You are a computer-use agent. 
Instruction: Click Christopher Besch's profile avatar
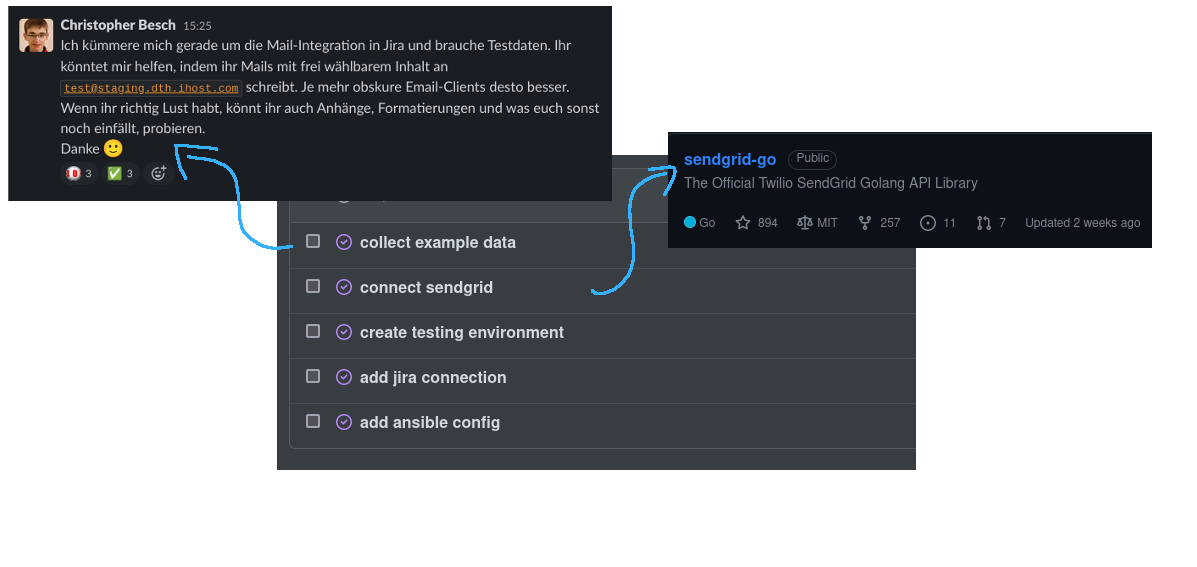click(x=36, y=36)
